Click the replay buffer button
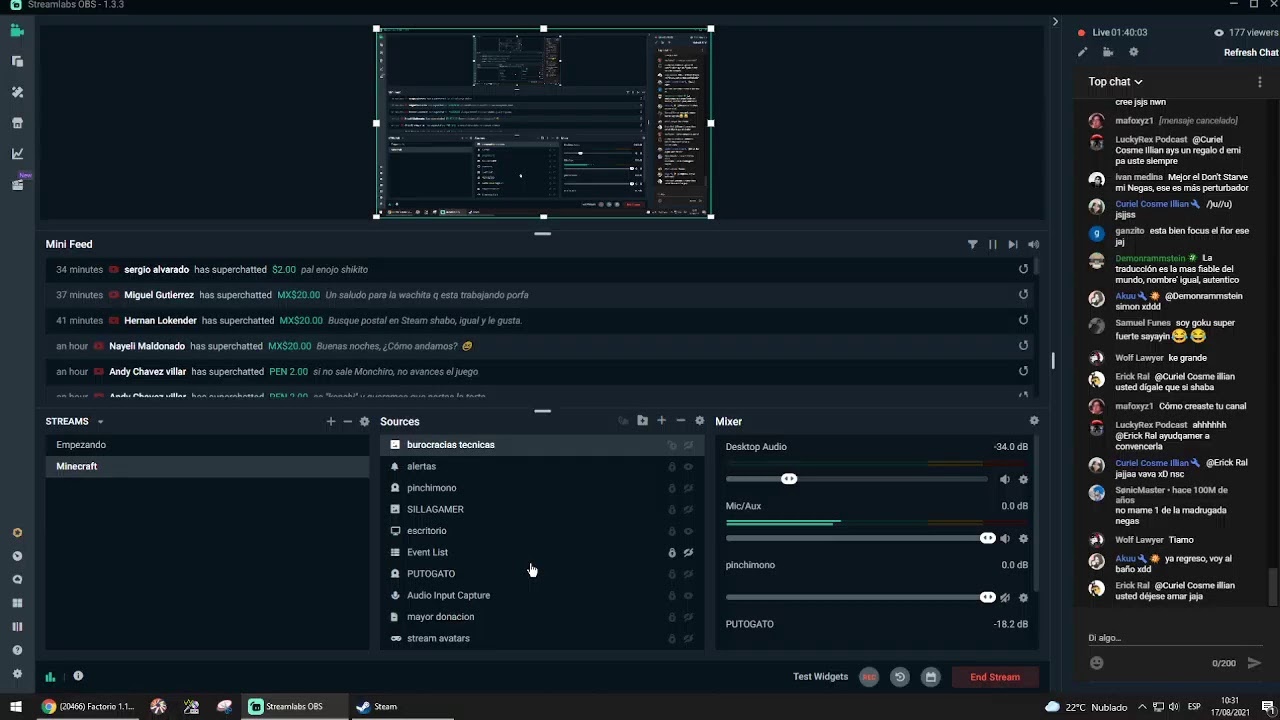1280x720 pixels. click(x=899, y=677)
